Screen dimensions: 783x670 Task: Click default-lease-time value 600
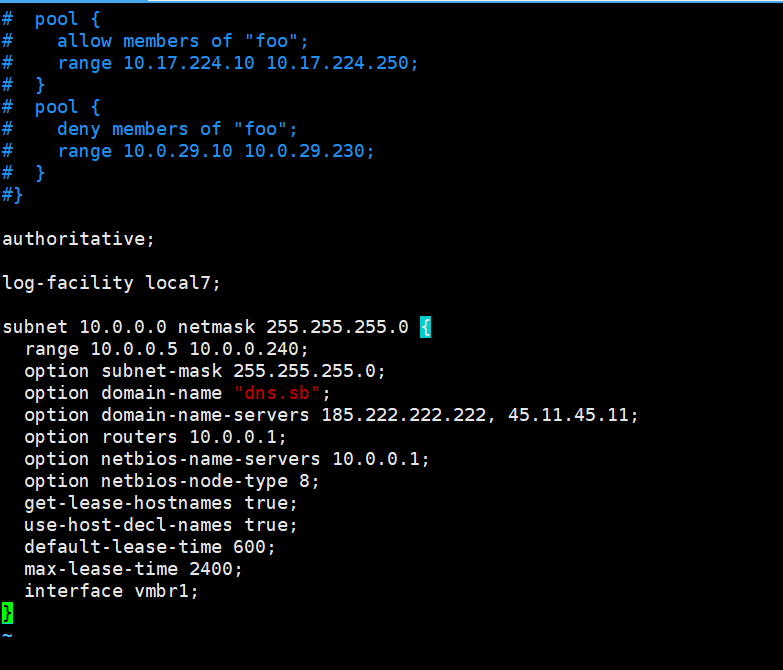pyautogui.click(x=249, y=547)
